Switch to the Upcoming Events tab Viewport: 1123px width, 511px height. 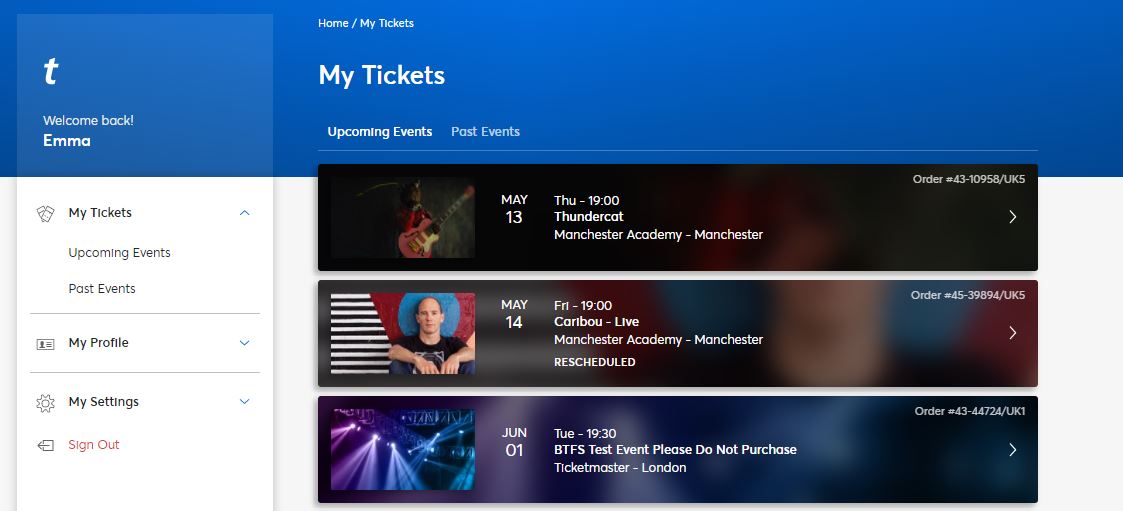(380, 132)
